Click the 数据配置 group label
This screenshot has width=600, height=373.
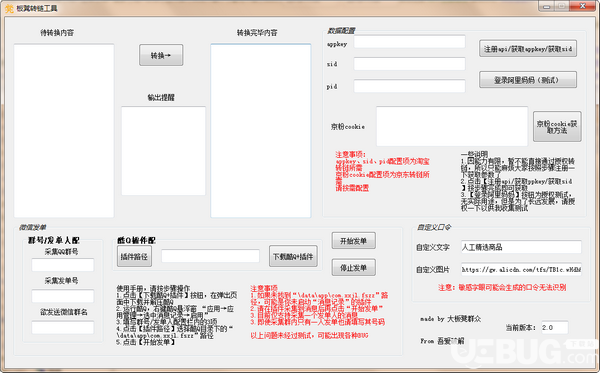[x=341, y=31]
